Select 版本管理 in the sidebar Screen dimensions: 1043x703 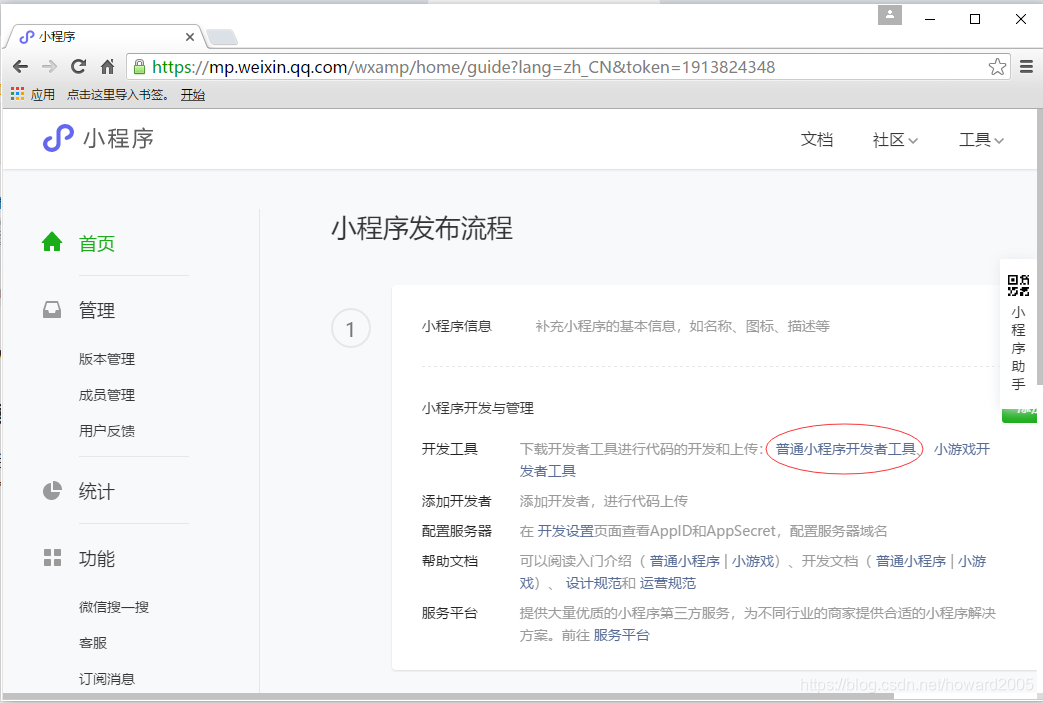click(106, 359)
